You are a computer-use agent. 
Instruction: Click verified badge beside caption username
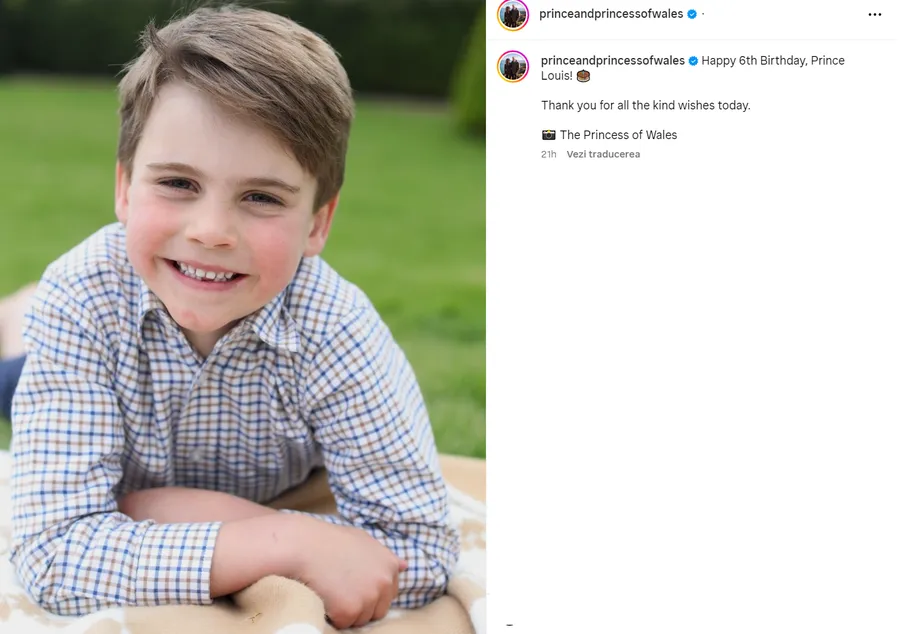[x=693, y=61]
